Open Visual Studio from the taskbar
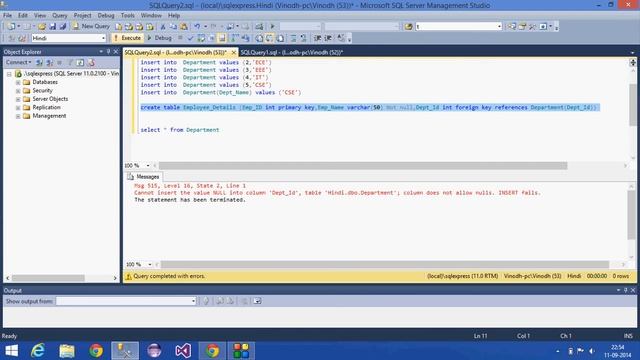Screen dimensions: 640x360 [x=183, y=351]
